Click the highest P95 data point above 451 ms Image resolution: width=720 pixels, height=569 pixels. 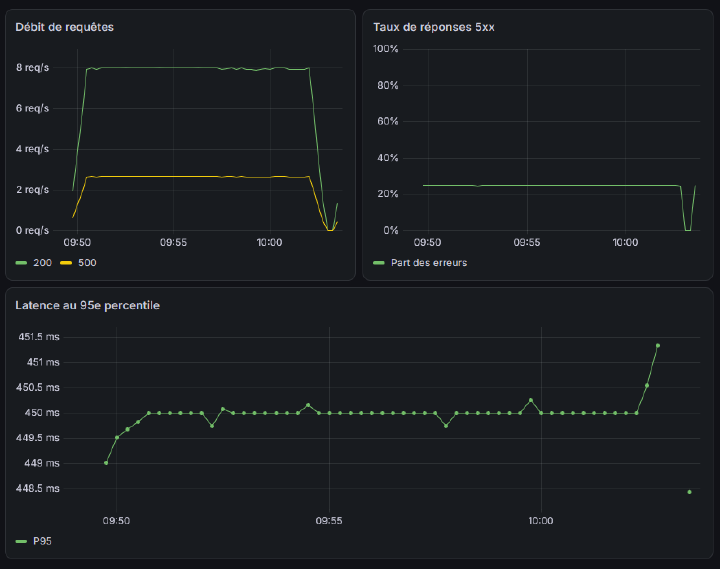tap(658, 346)
